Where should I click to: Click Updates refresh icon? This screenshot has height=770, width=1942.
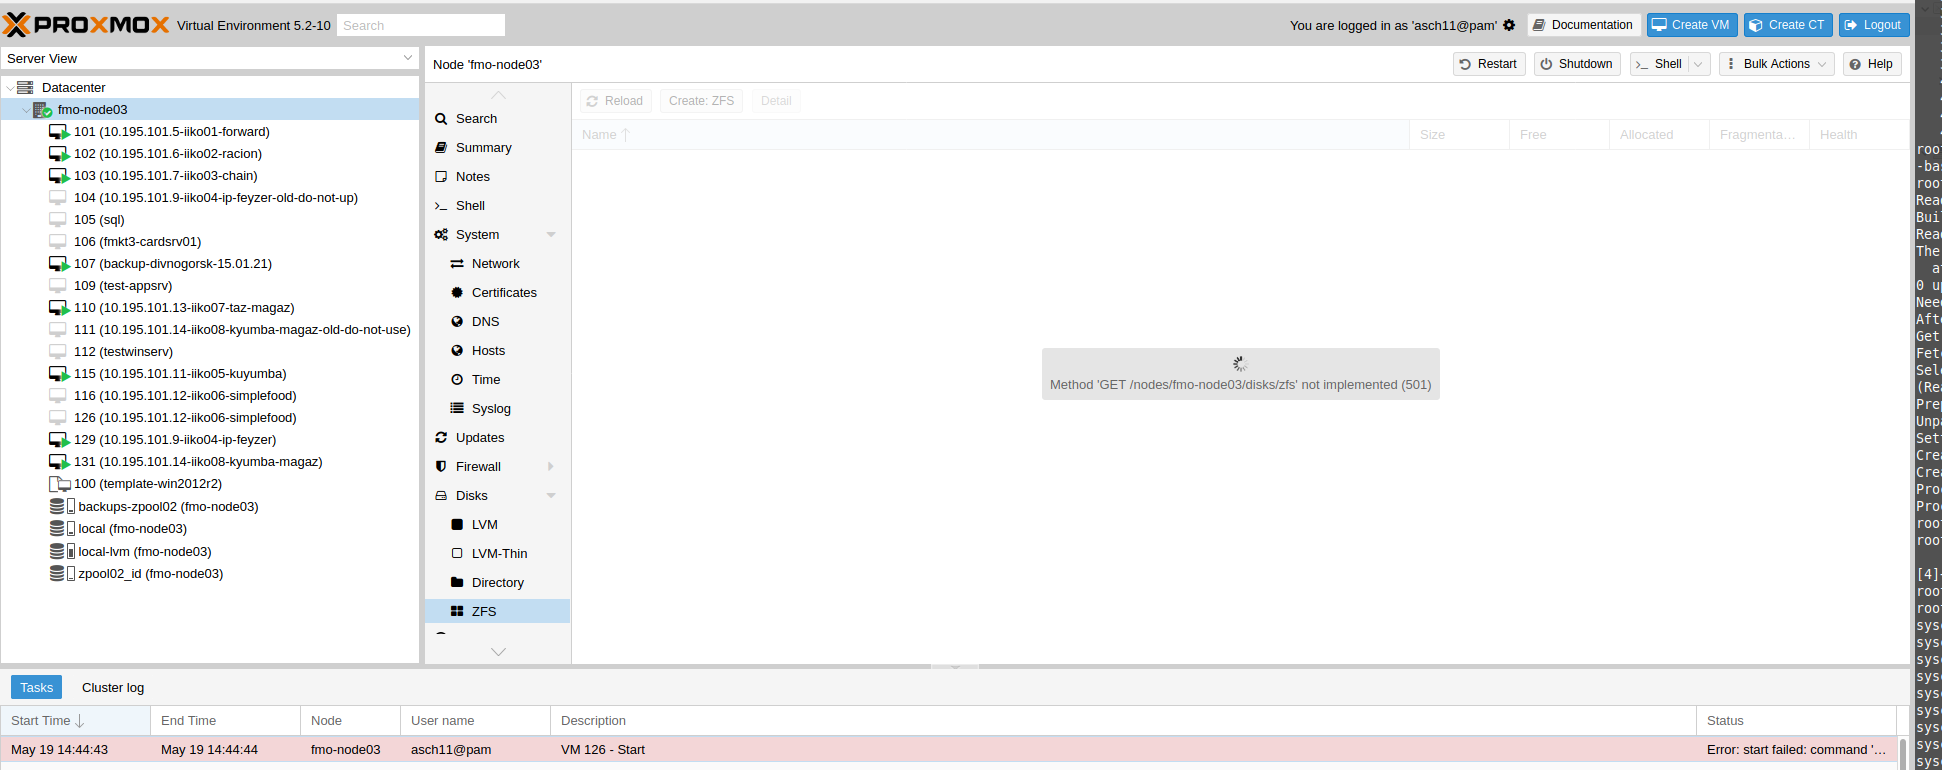coord(441,438)
